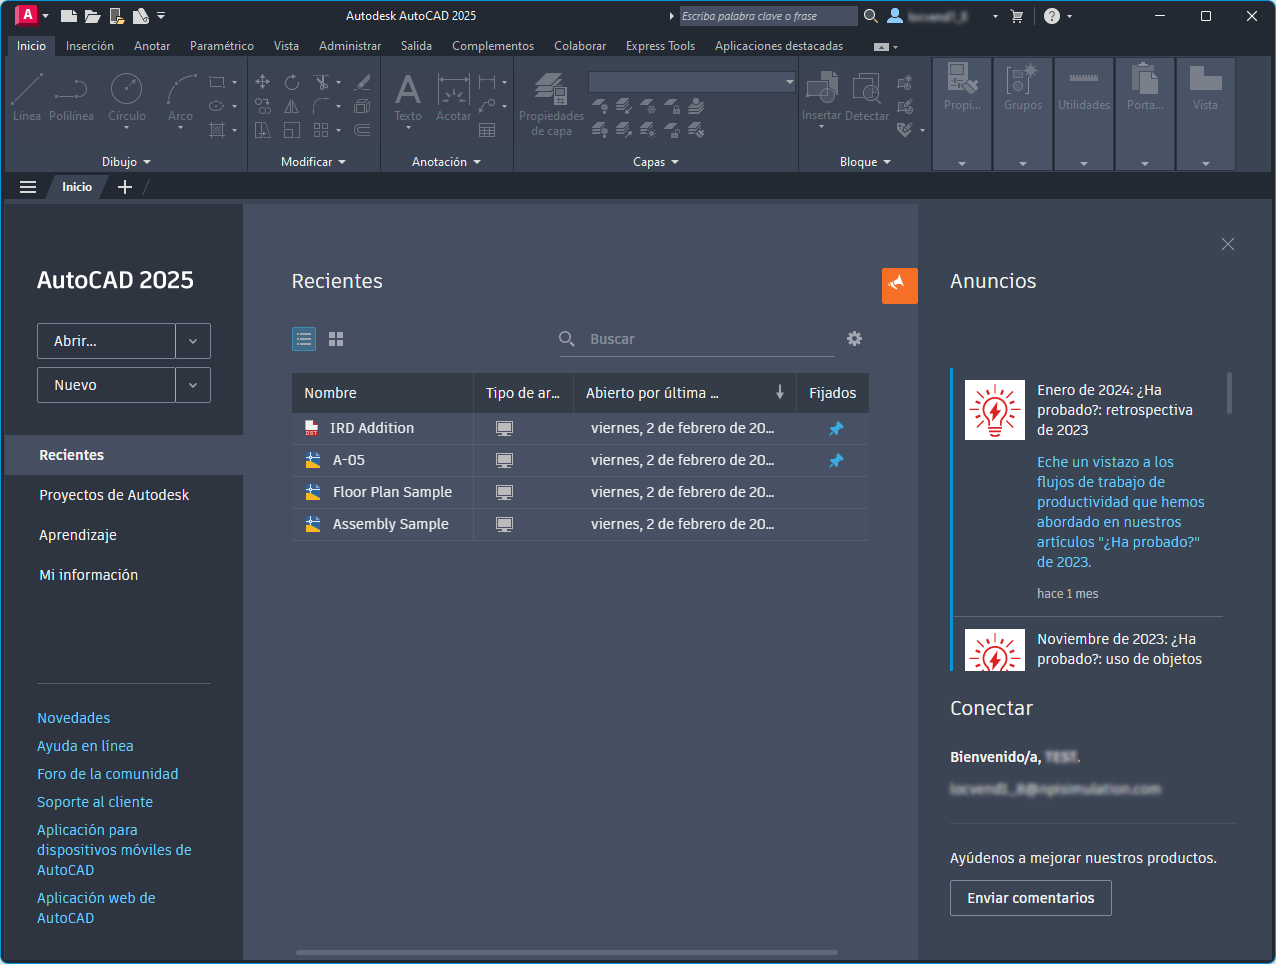Expand the Modificar panel dropdown

click(313, 162)
